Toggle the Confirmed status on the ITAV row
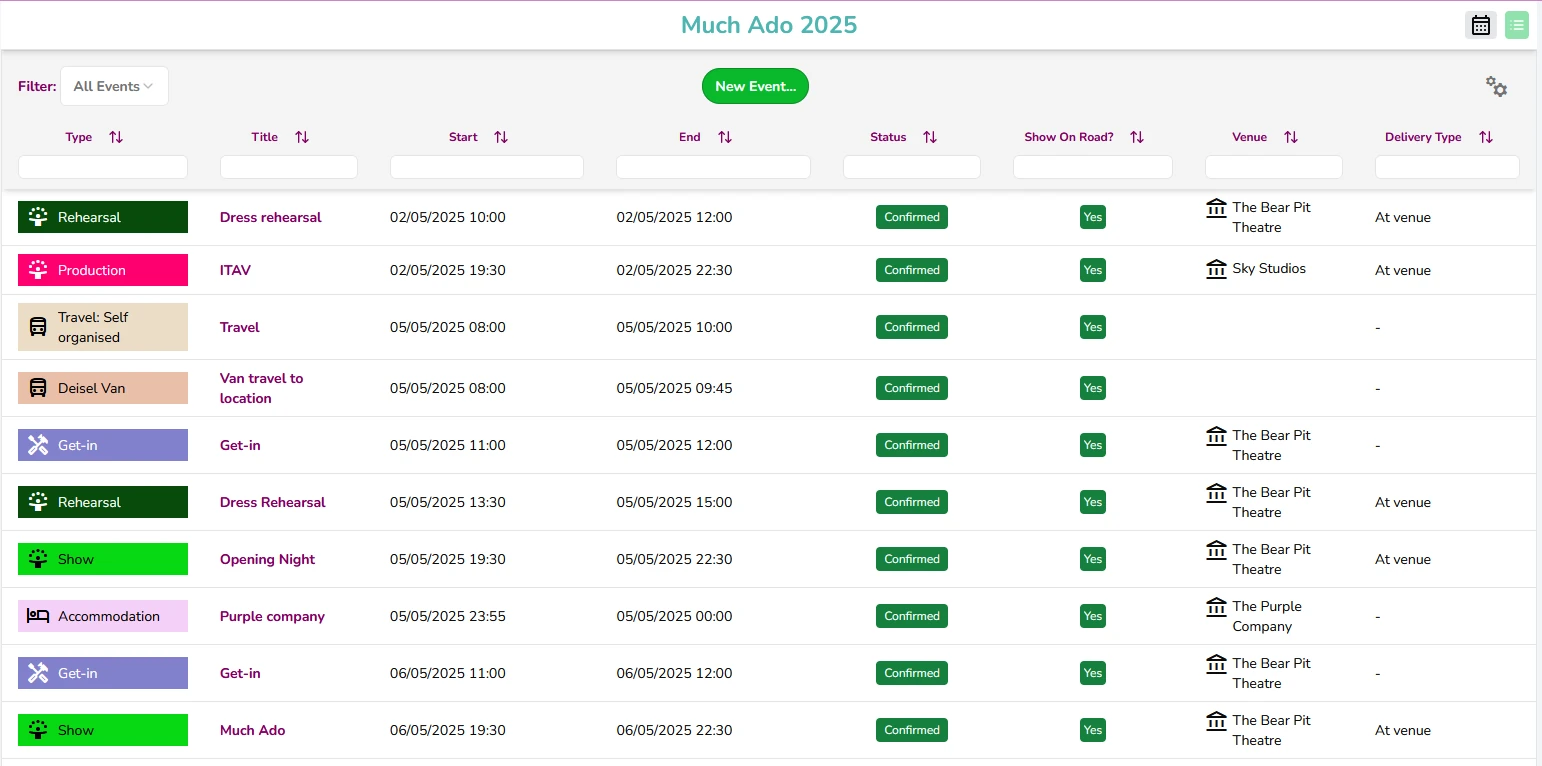The height and width of the screenshot is (766, 1542). click(911, 270)
